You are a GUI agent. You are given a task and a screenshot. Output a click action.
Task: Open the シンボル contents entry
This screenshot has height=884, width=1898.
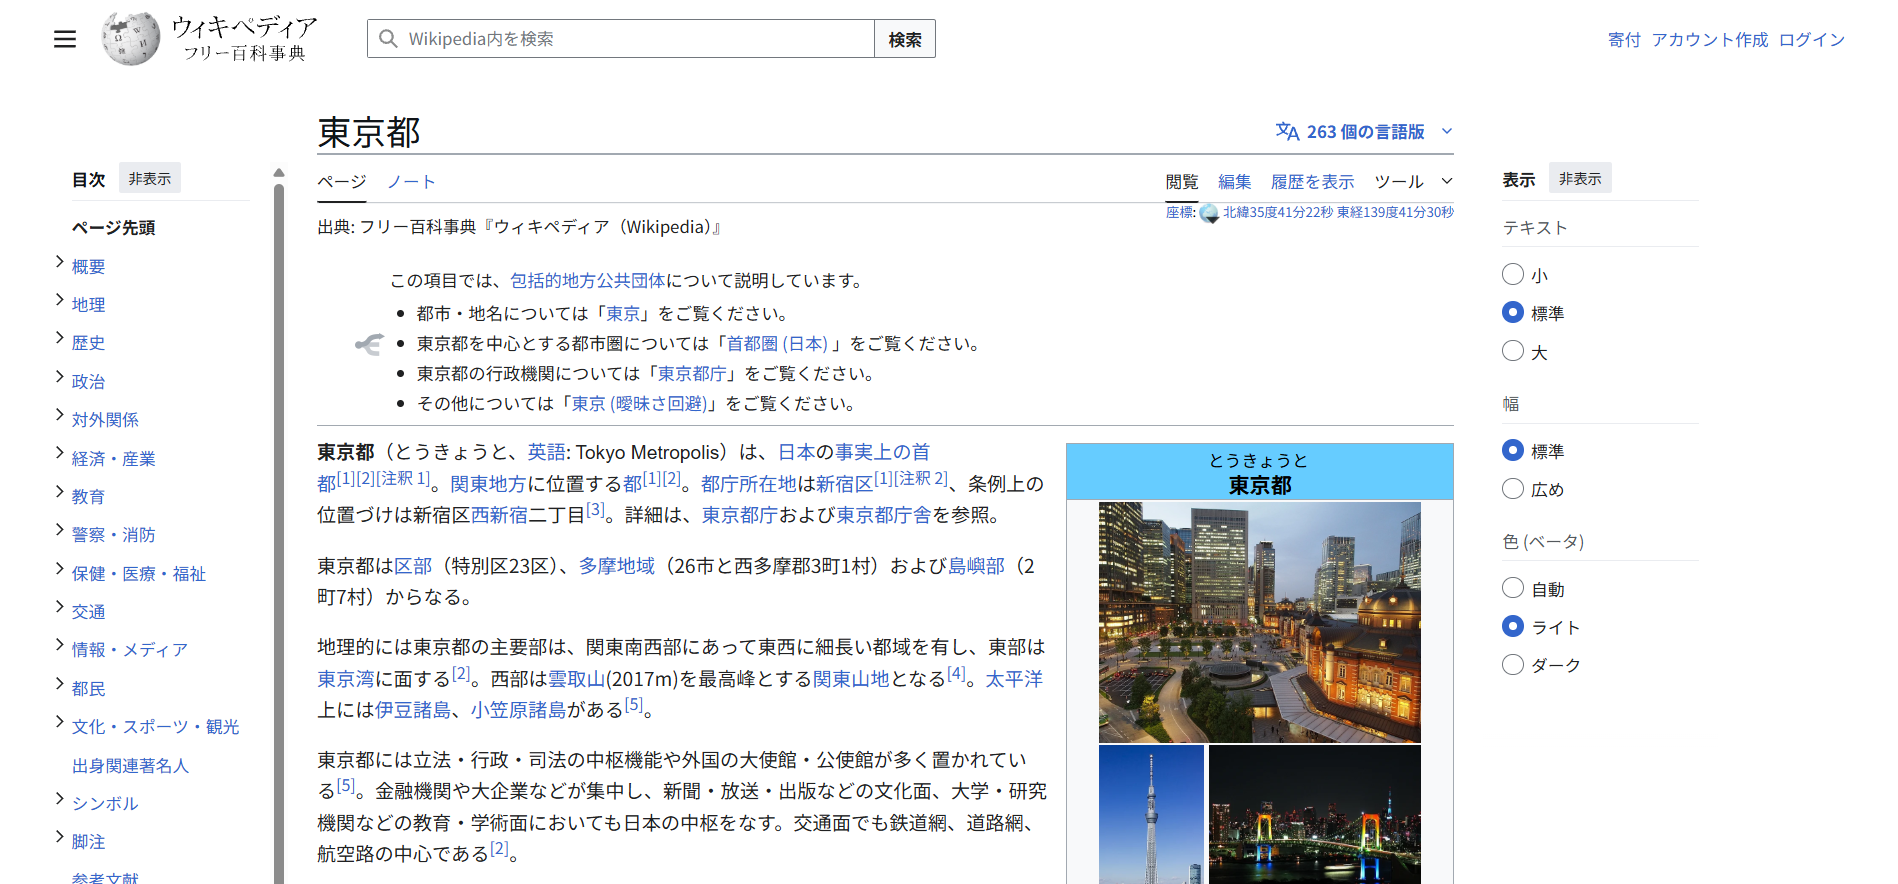(105, 804)
